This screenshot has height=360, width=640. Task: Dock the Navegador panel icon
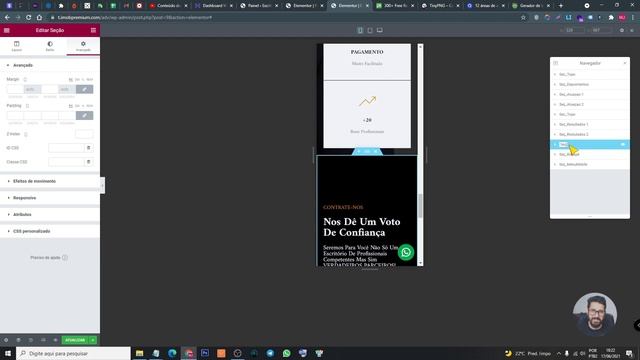tap(556, 63)
